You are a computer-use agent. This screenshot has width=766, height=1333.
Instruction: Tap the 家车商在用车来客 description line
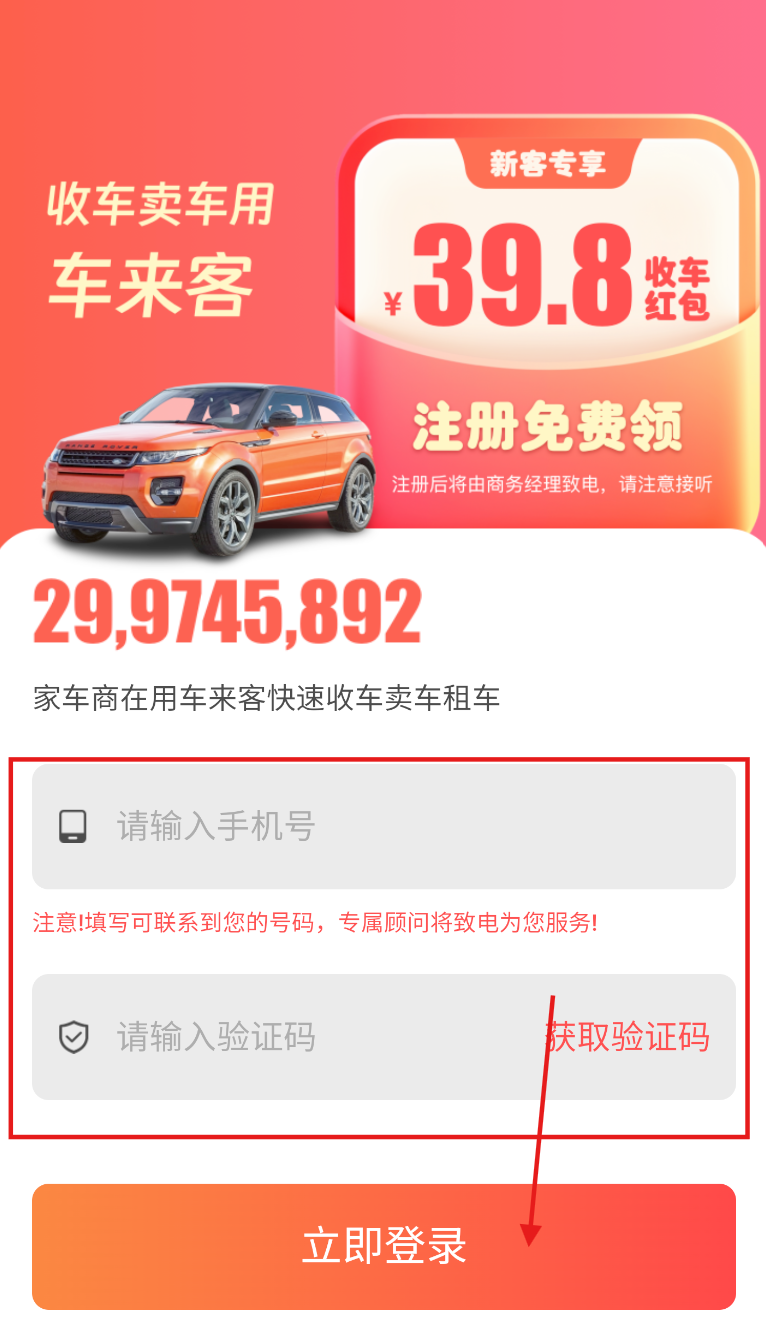[267, 698]
